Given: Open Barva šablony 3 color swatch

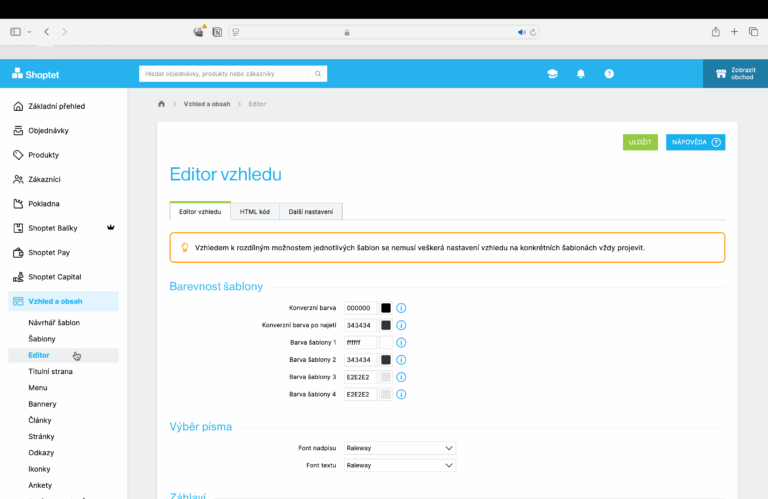Looking at the screenshot, I should pyautogui.click(x=386, y=377).
